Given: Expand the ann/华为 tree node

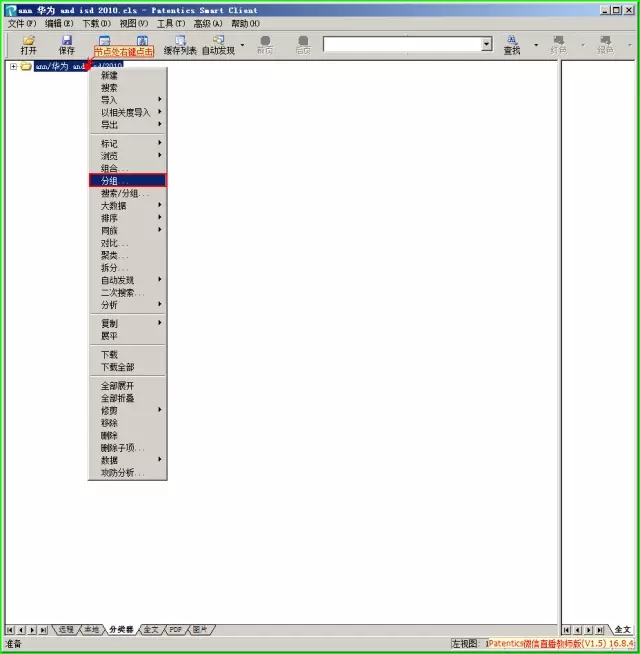Looking at the screenshot, I should 13,67.
